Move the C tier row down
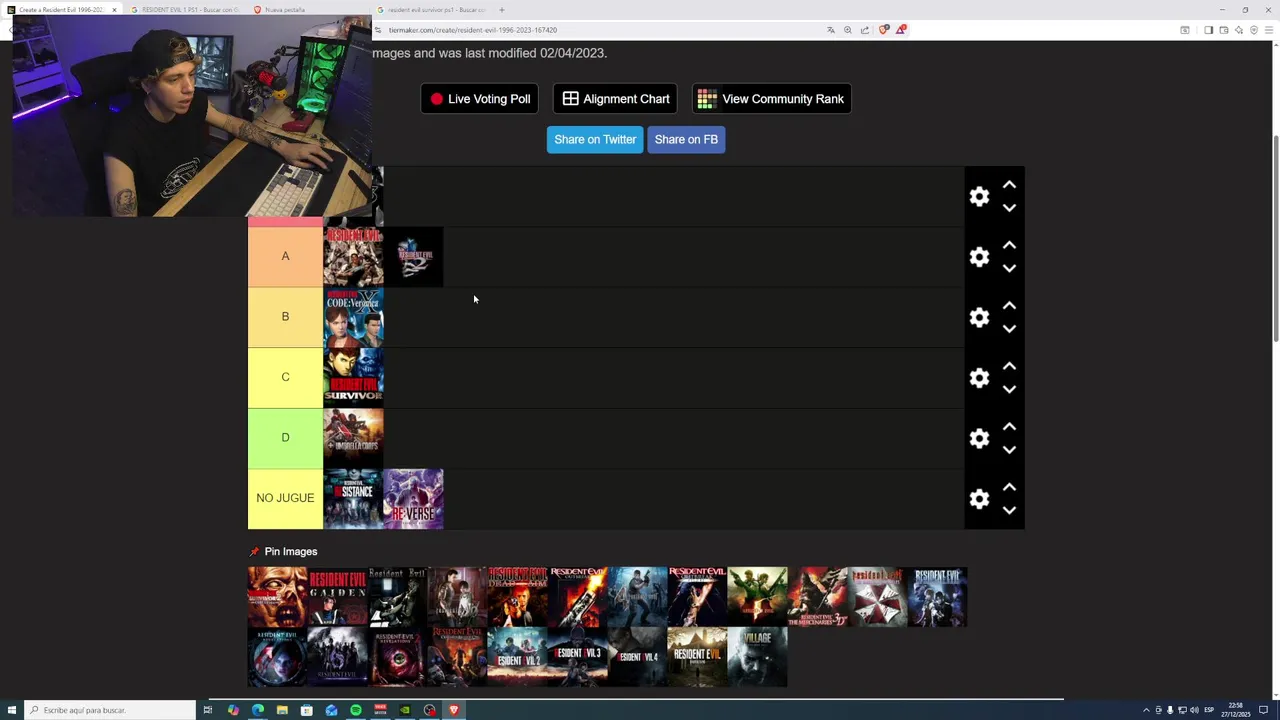Image resolution: width=1280 pixels, height=720 pixels. point(1009,389)
